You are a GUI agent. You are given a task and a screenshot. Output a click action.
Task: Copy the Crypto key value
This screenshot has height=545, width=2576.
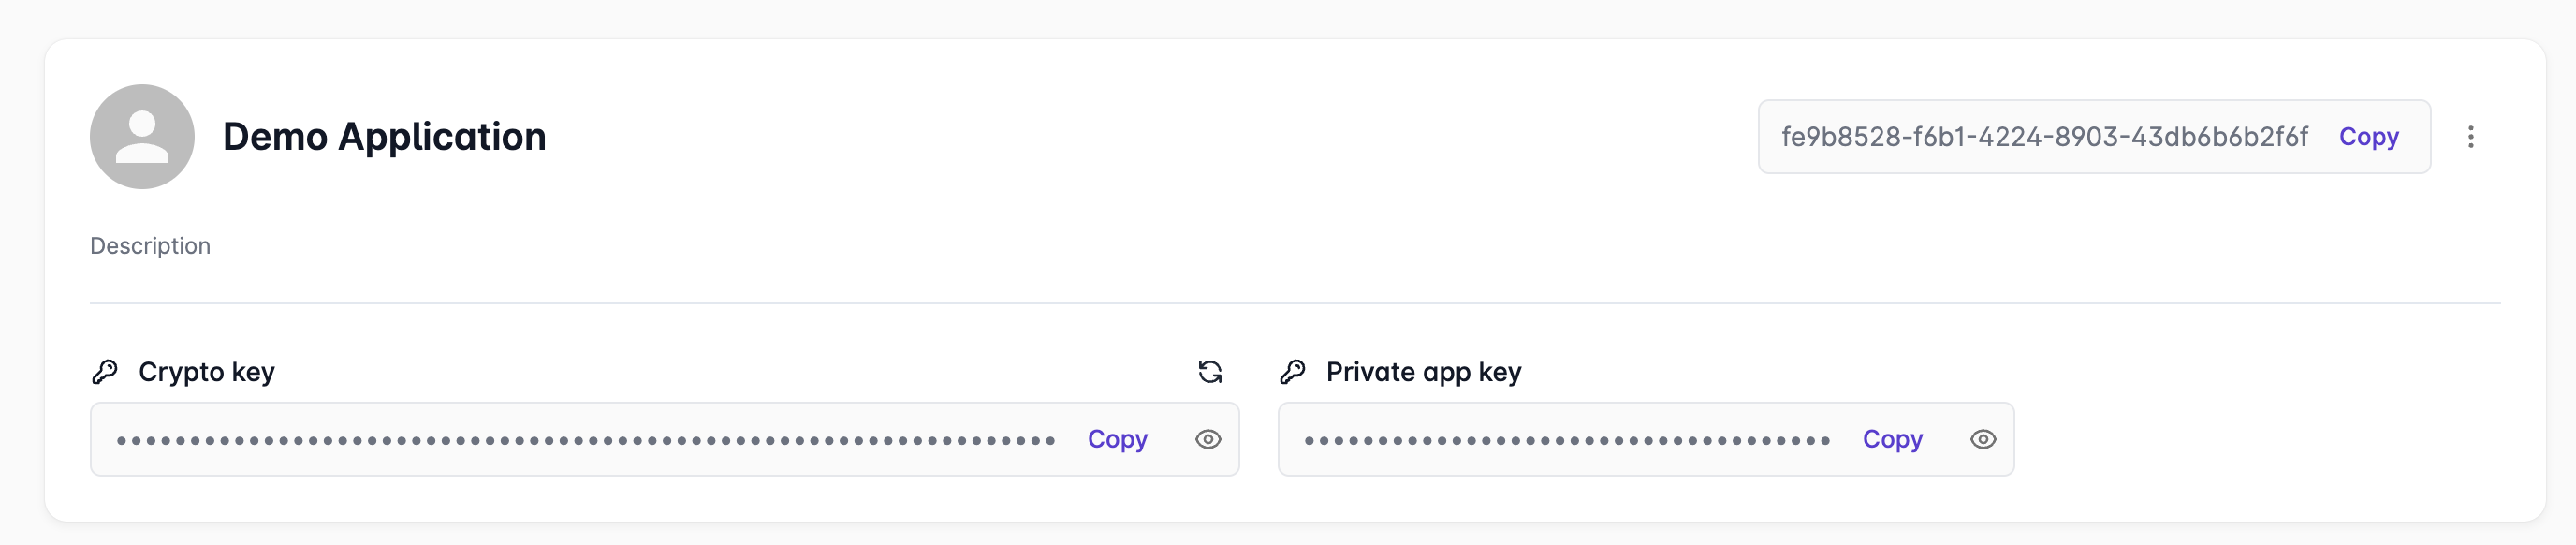tap(1117, 440)
